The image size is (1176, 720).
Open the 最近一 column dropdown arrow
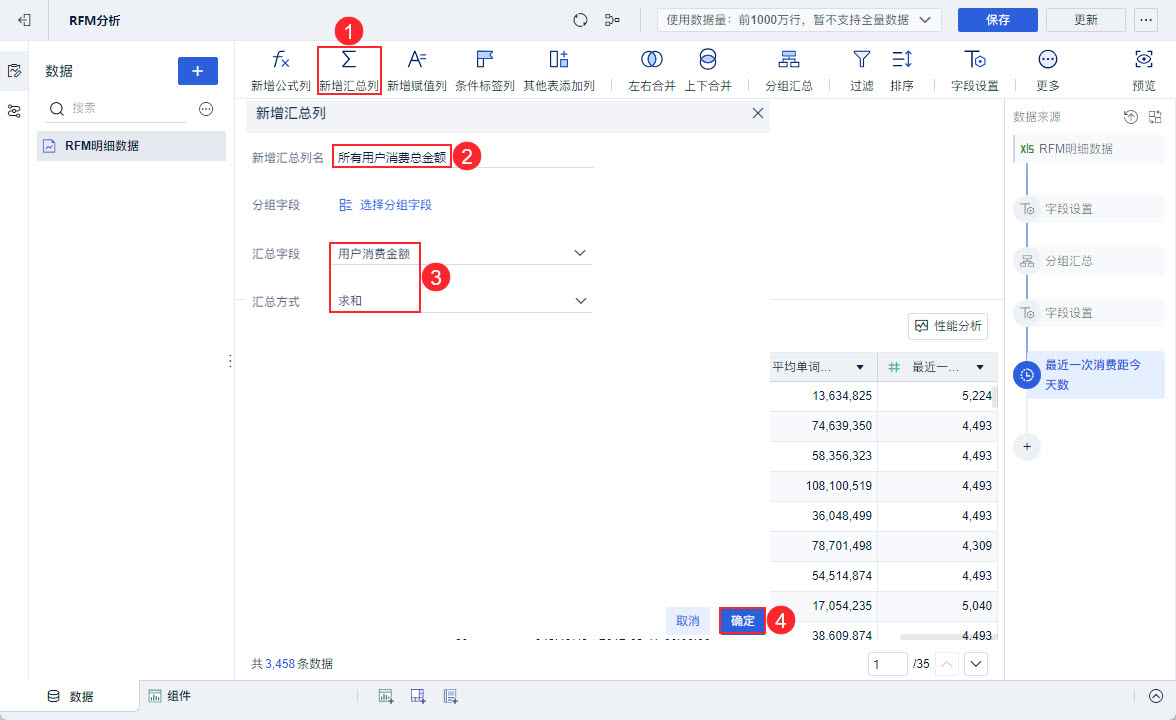[980, 368]
